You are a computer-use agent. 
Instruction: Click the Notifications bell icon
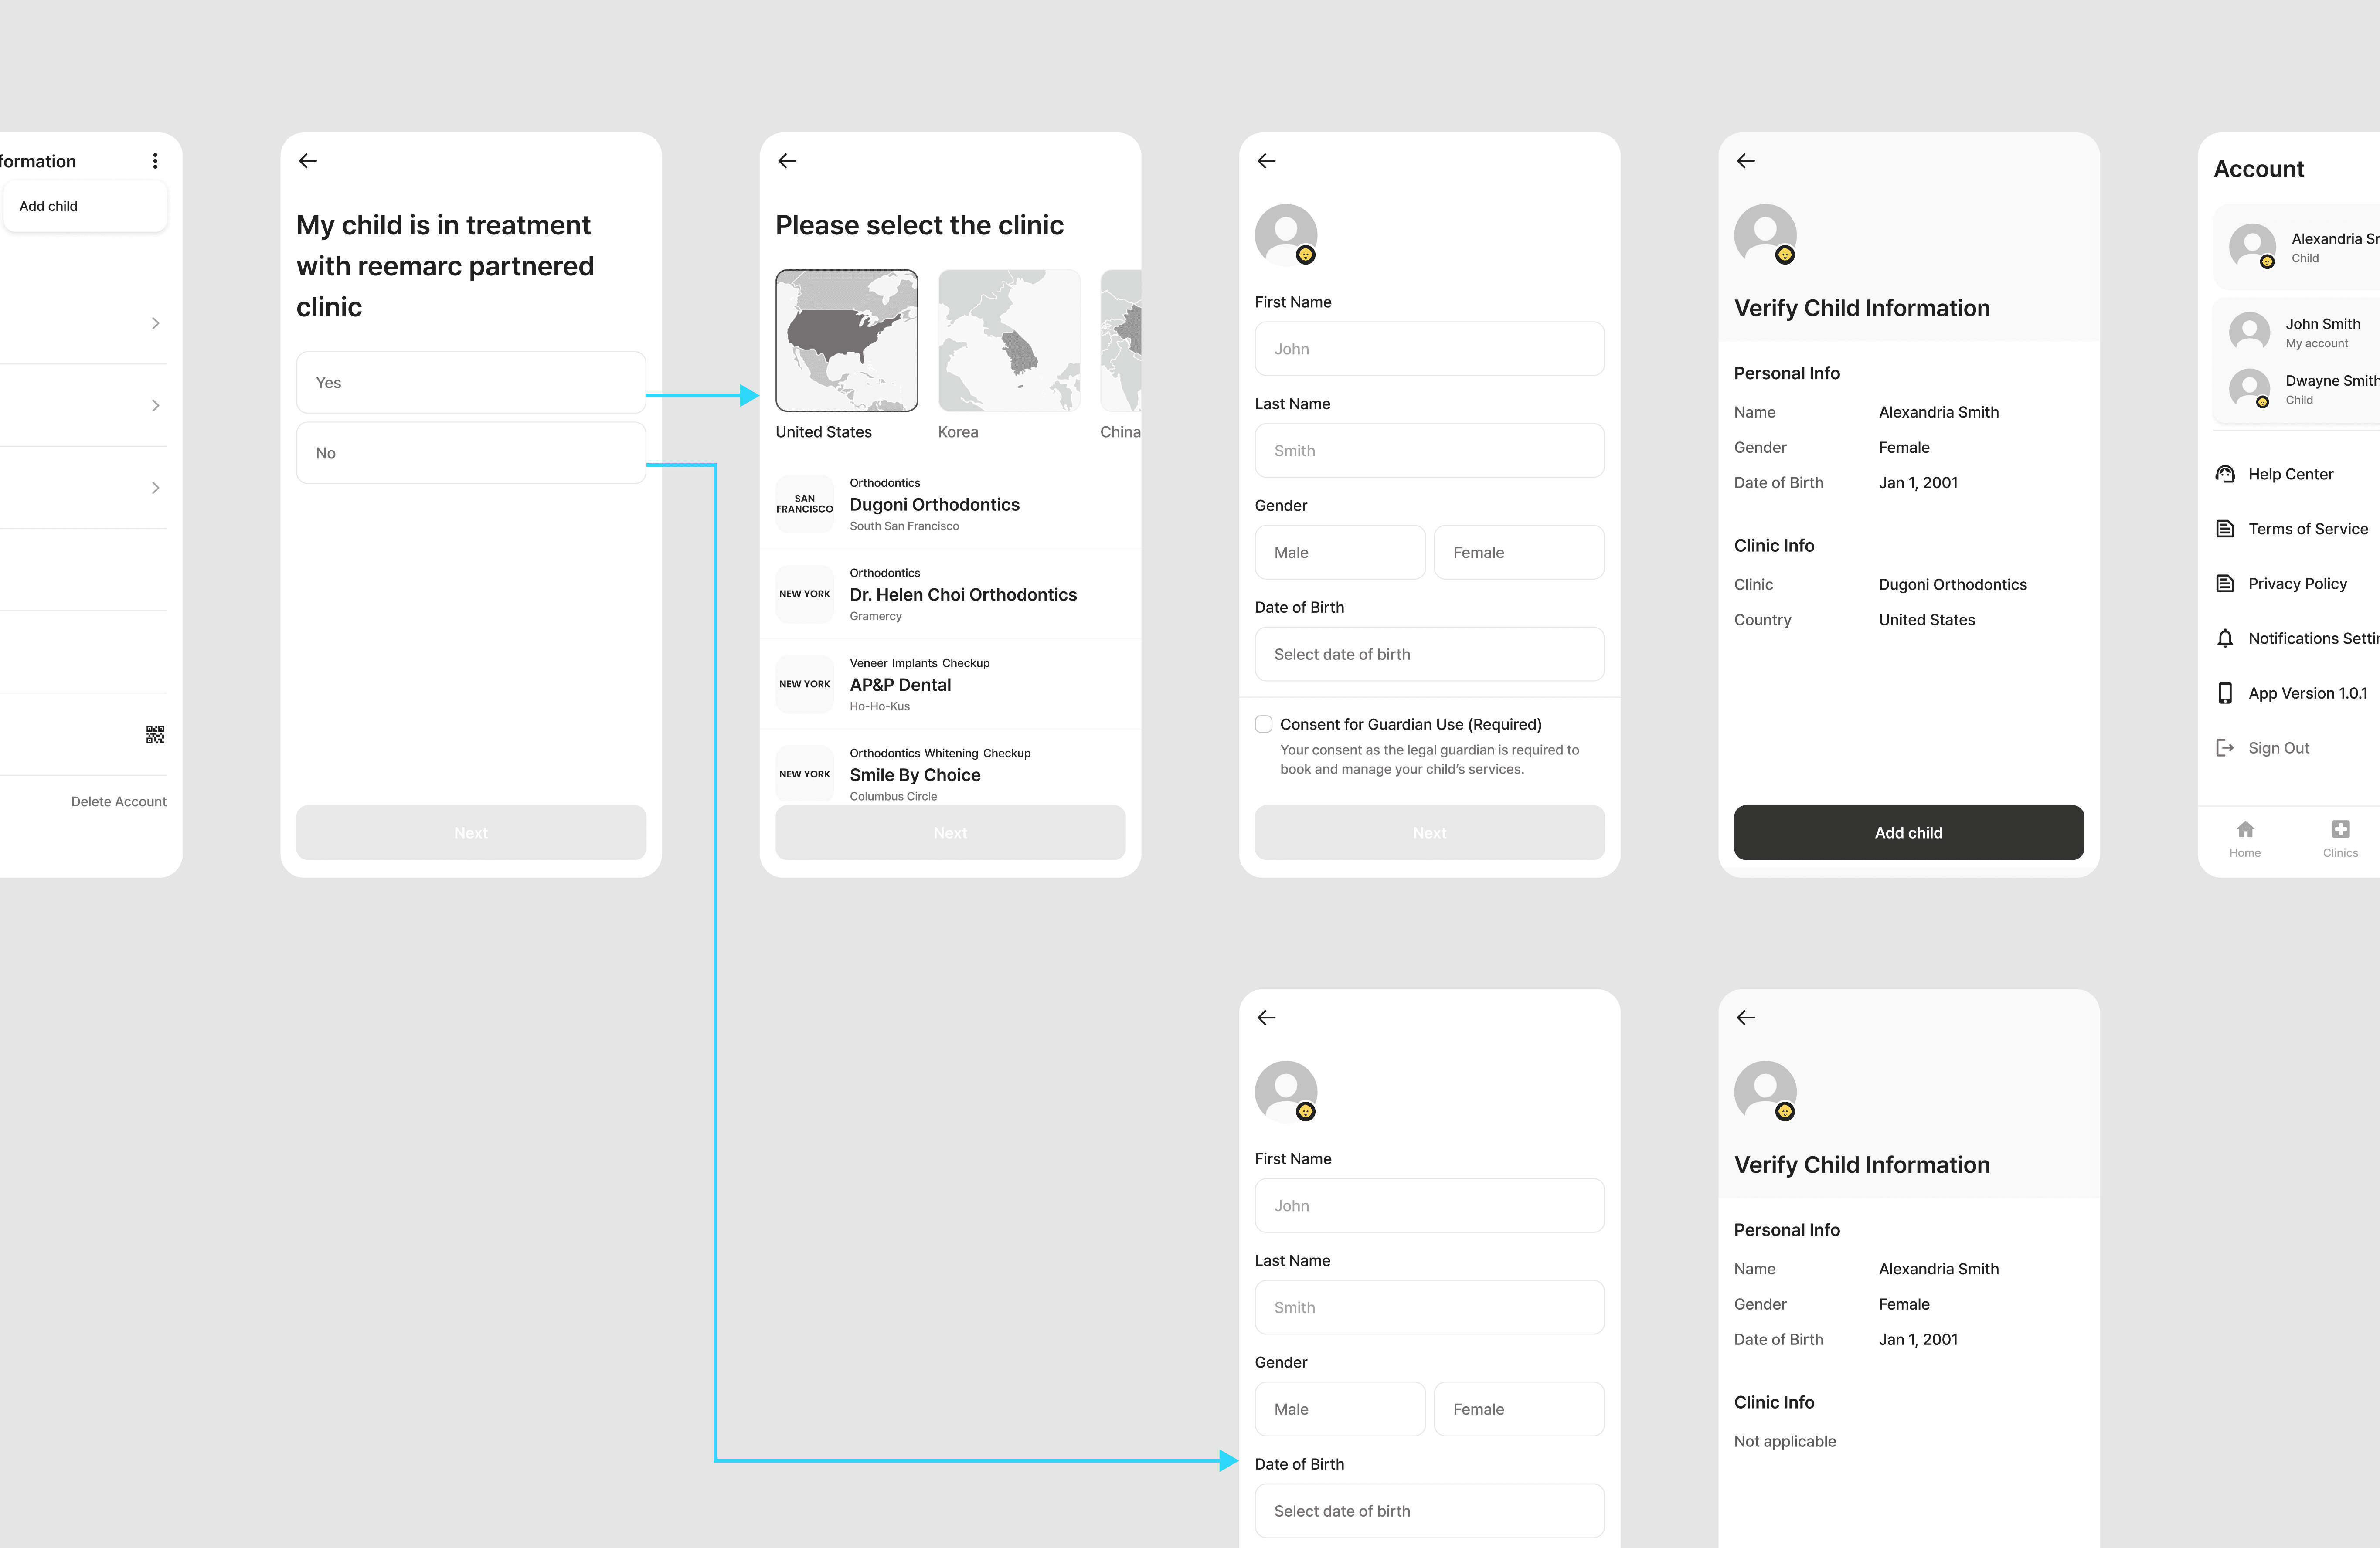[x=2225, y=638]
